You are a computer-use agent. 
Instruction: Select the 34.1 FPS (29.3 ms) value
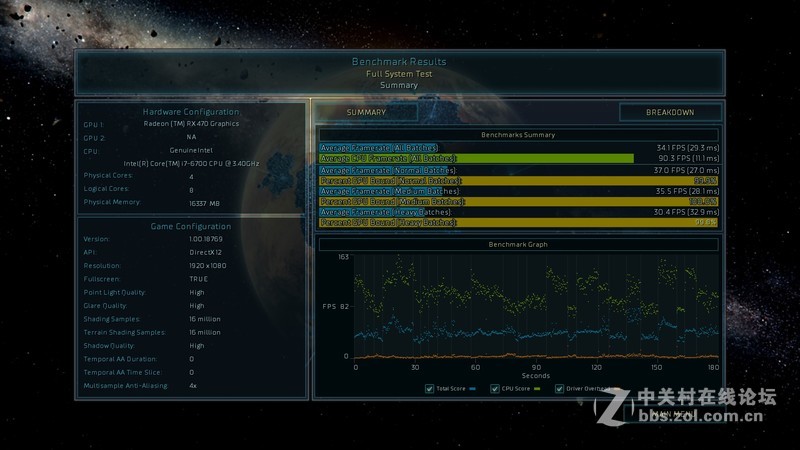(x=688, y=148)
